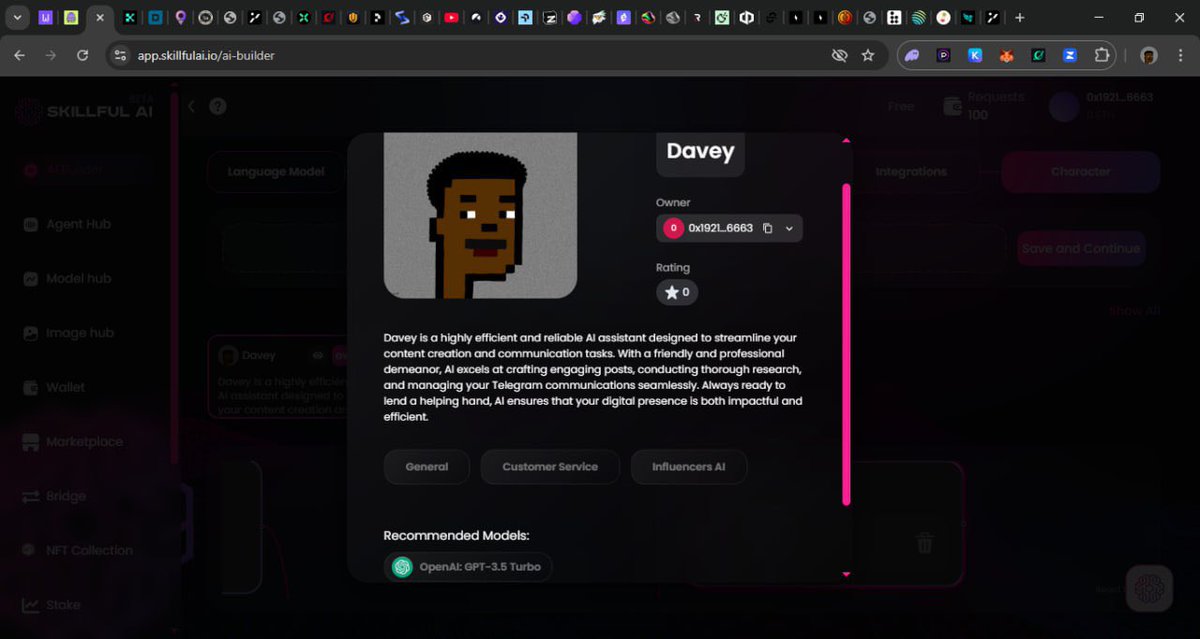The image size is (1200, 639).
Task: Click the back chevron beside the help icon
Action: click(x=191, y=106)
